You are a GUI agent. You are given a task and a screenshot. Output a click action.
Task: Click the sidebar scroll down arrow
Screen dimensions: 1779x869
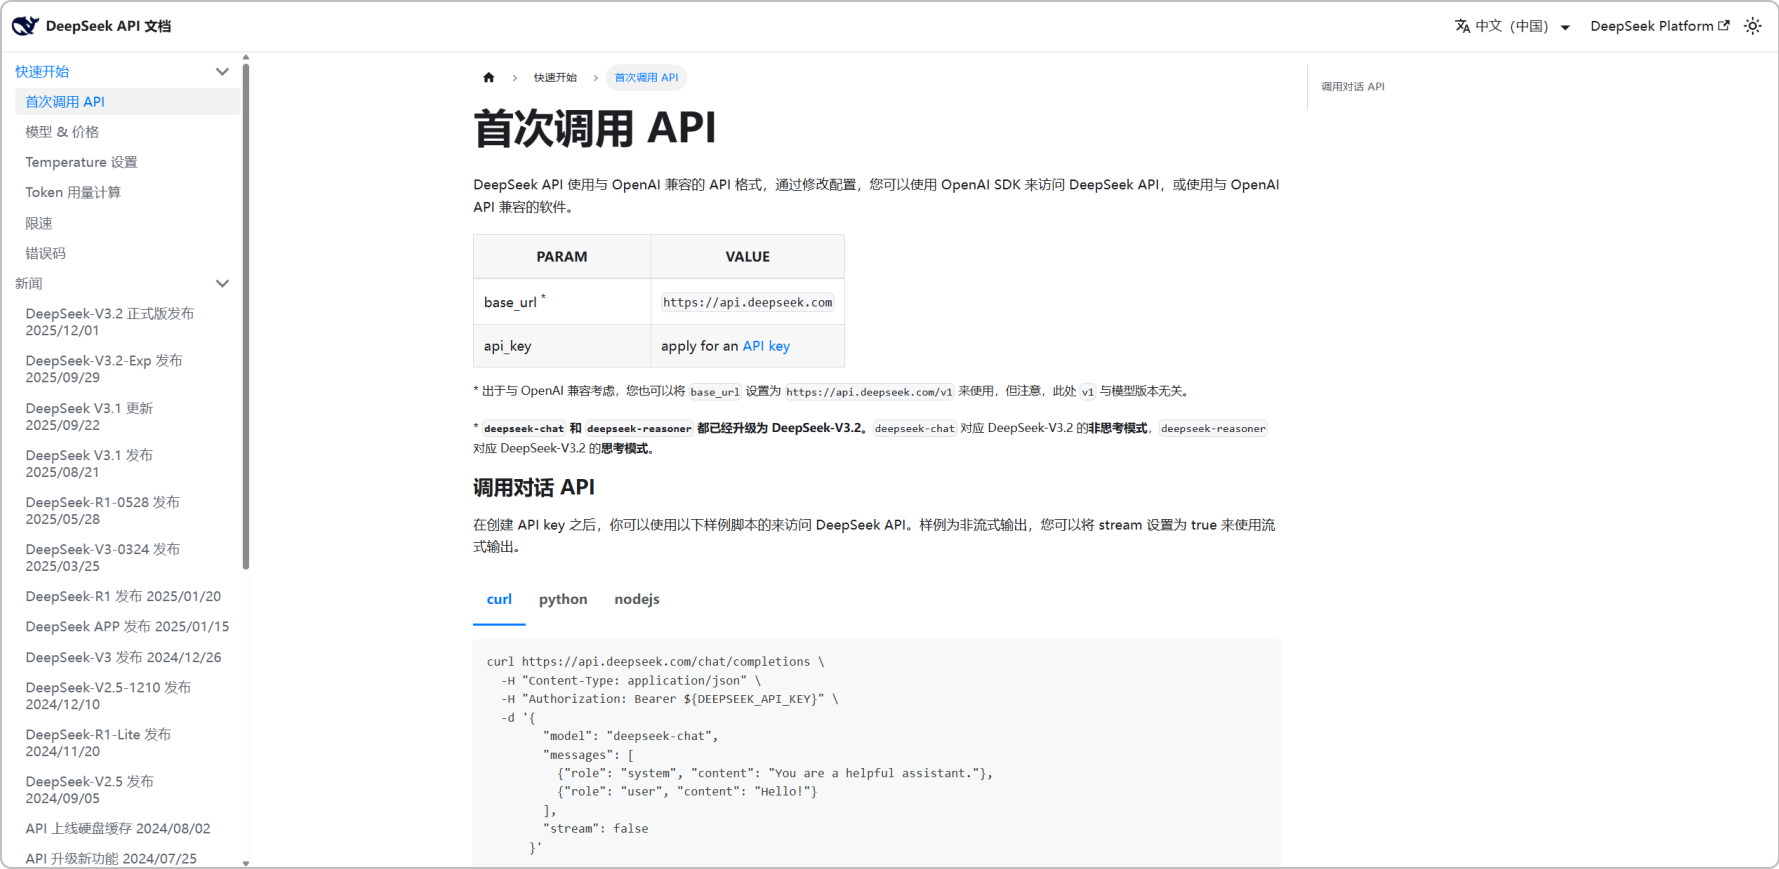coord(246,863)
